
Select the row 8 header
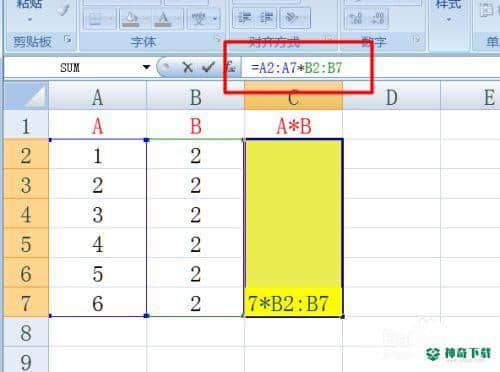tap(26, 333)
